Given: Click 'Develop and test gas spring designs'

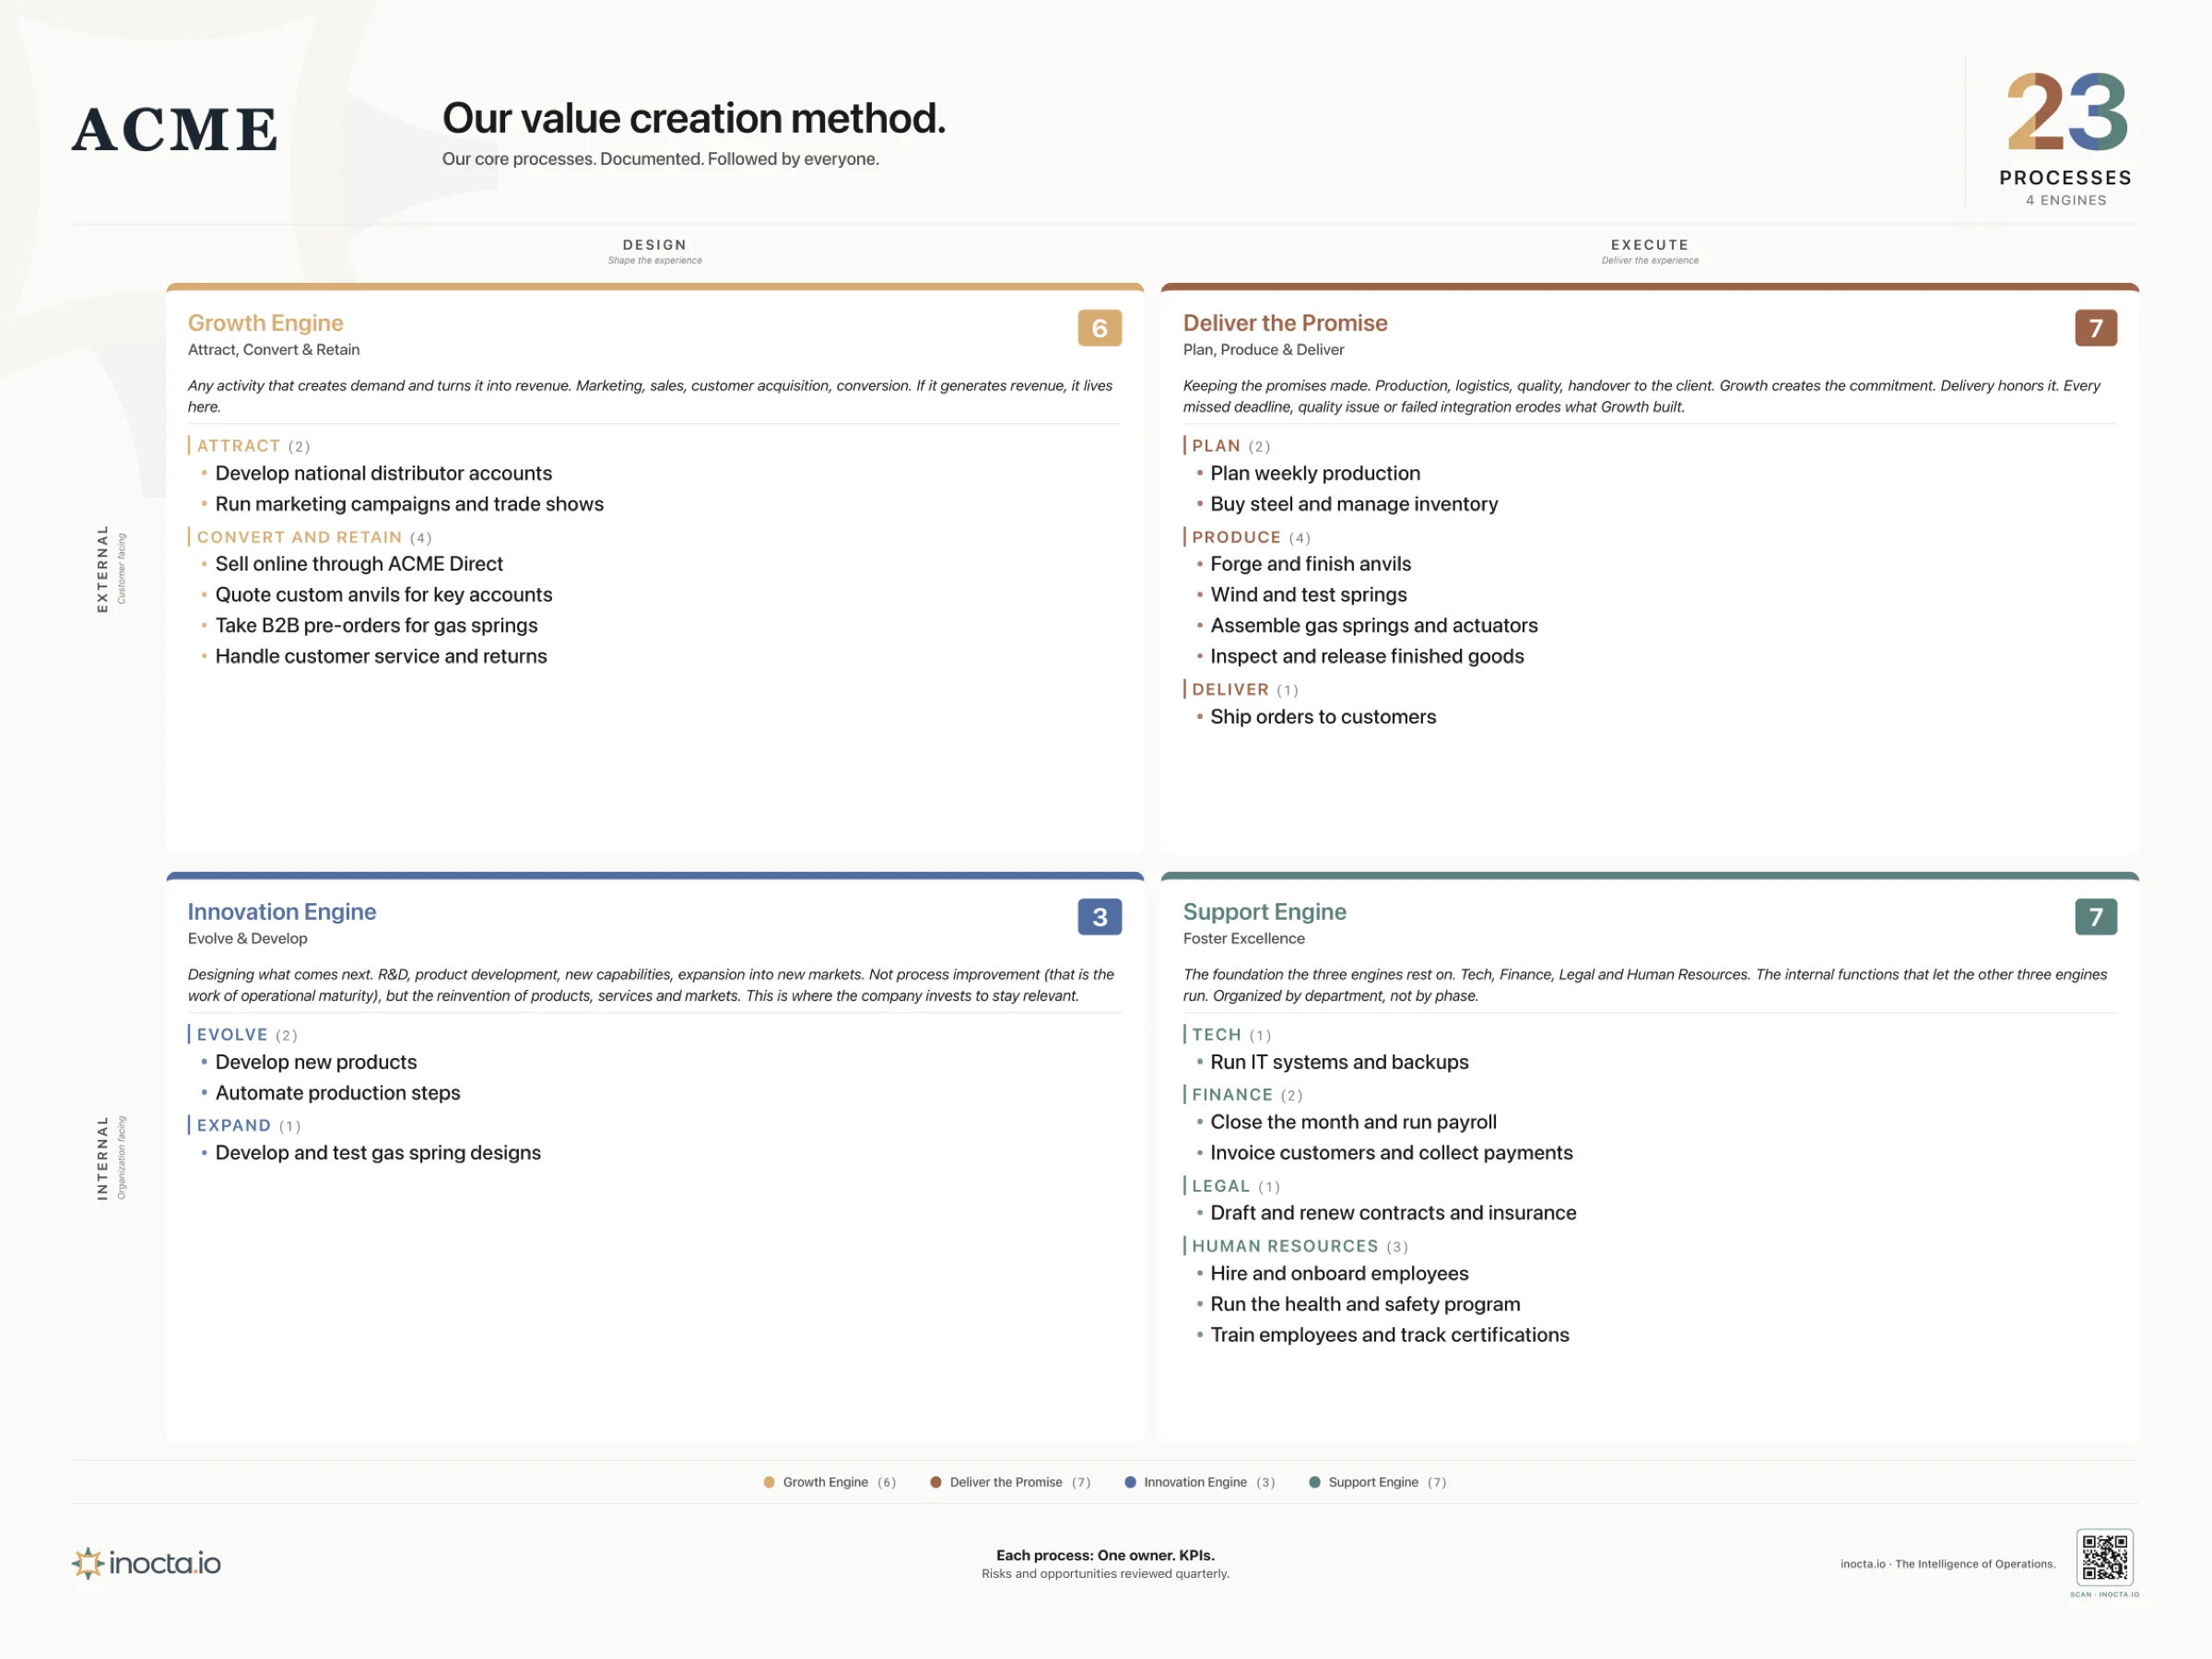Looking at the screenshot, I should click(x=378, y=1153).
